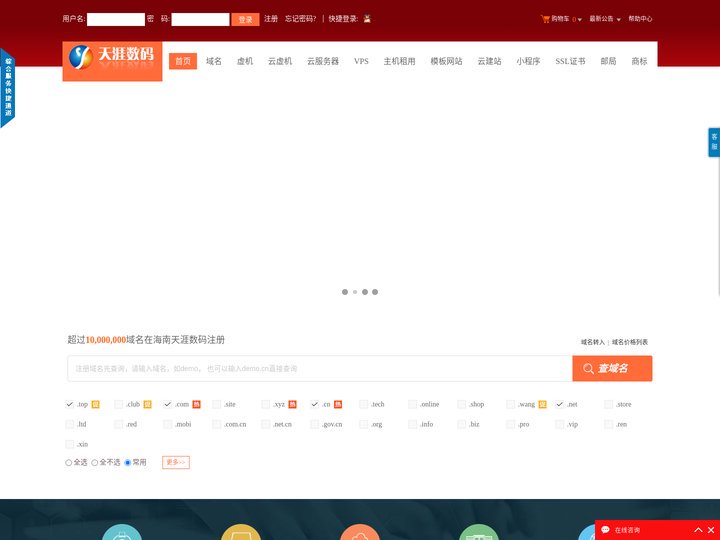Click the online chat bubble icon
Image resolution: width=720 pixels, height=540 pixels.
point(605,529)
